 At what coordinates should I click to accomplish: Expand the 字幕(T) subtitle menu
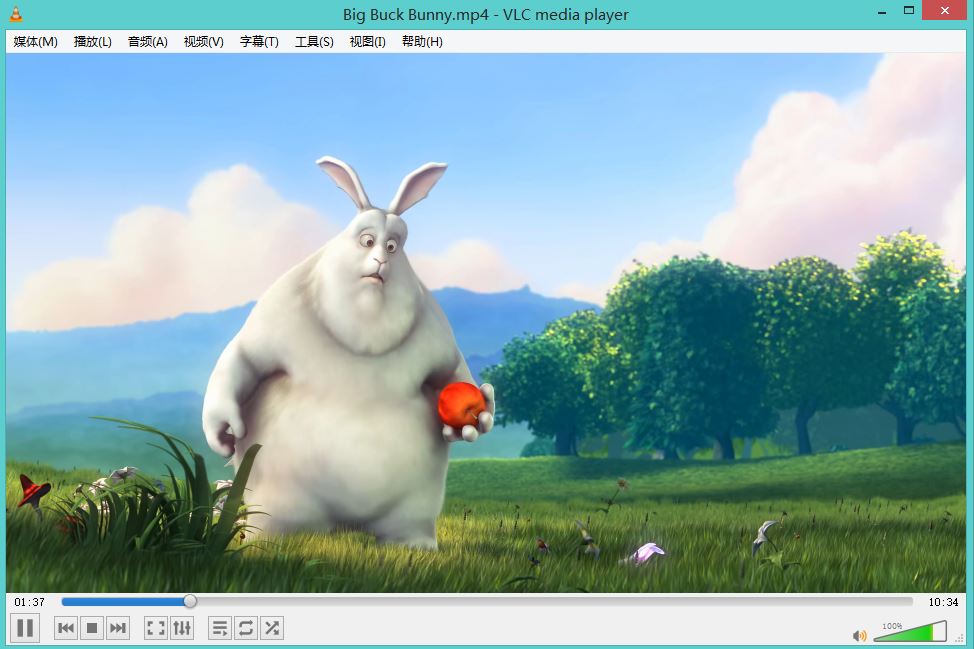[x=259, y=42]
